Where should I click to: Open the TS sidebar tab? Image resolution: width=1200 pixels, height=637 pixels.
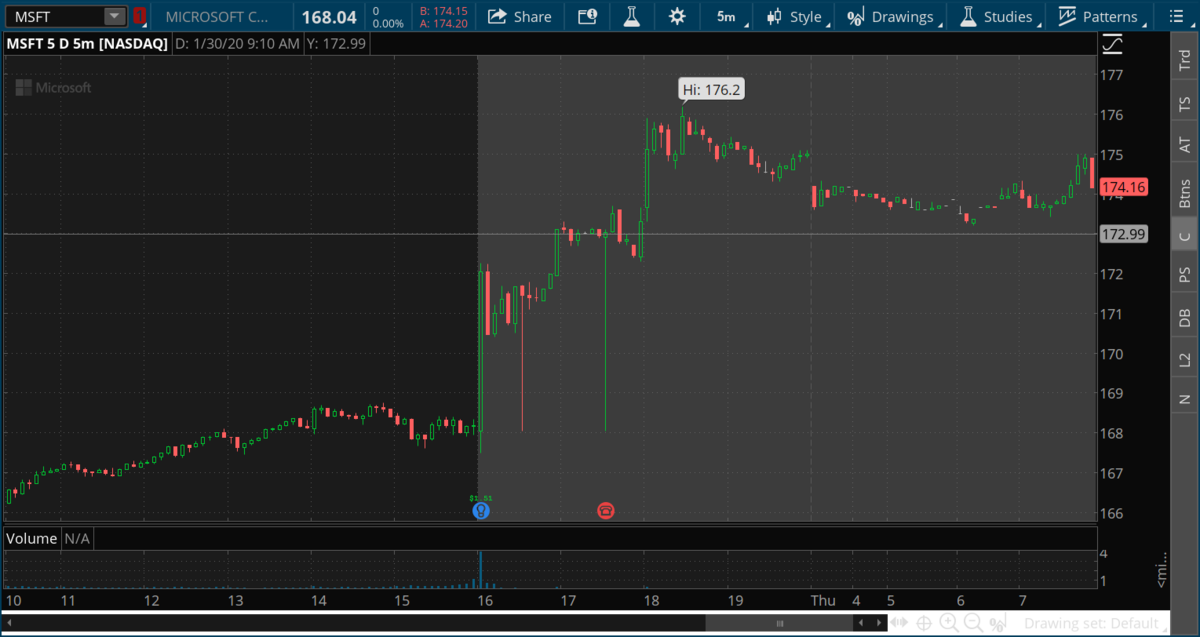1184,103
